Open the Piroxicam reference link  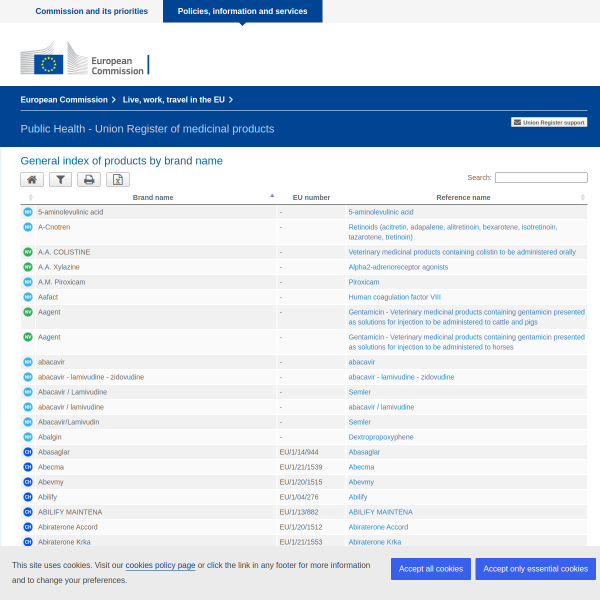point(364,282)
